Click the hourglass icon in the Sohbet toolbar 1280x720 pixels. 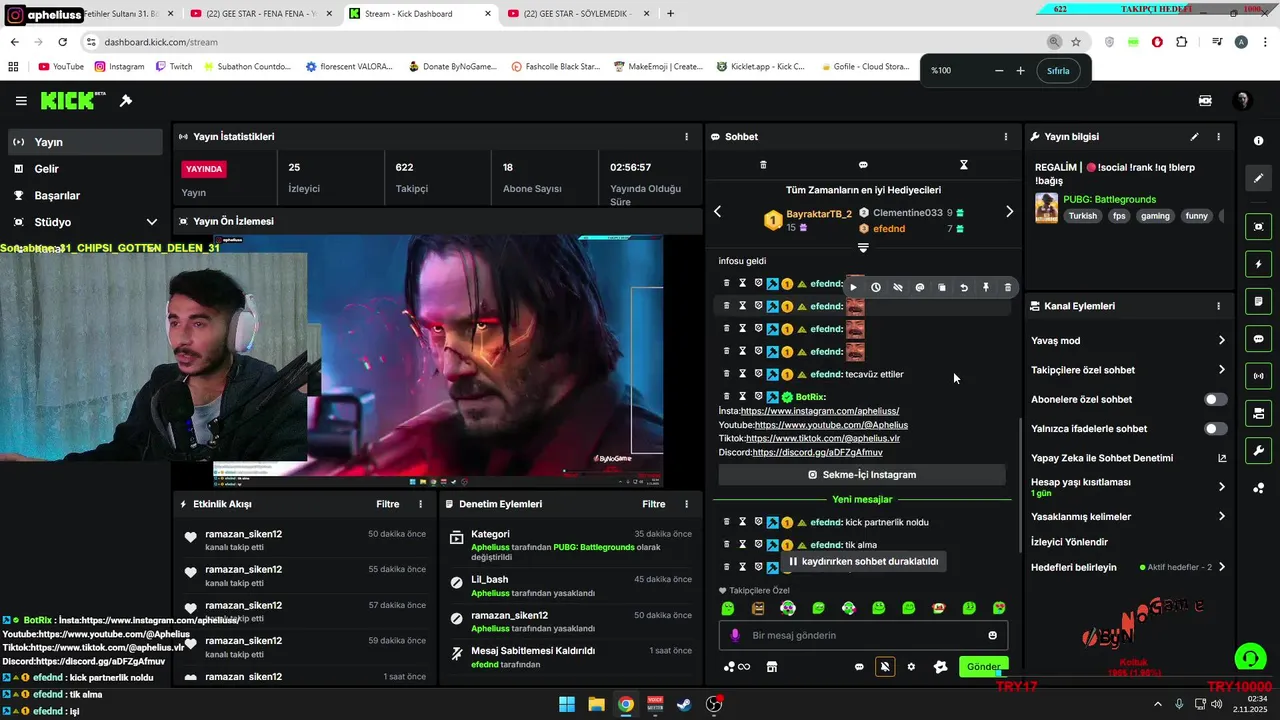[964, 165]
